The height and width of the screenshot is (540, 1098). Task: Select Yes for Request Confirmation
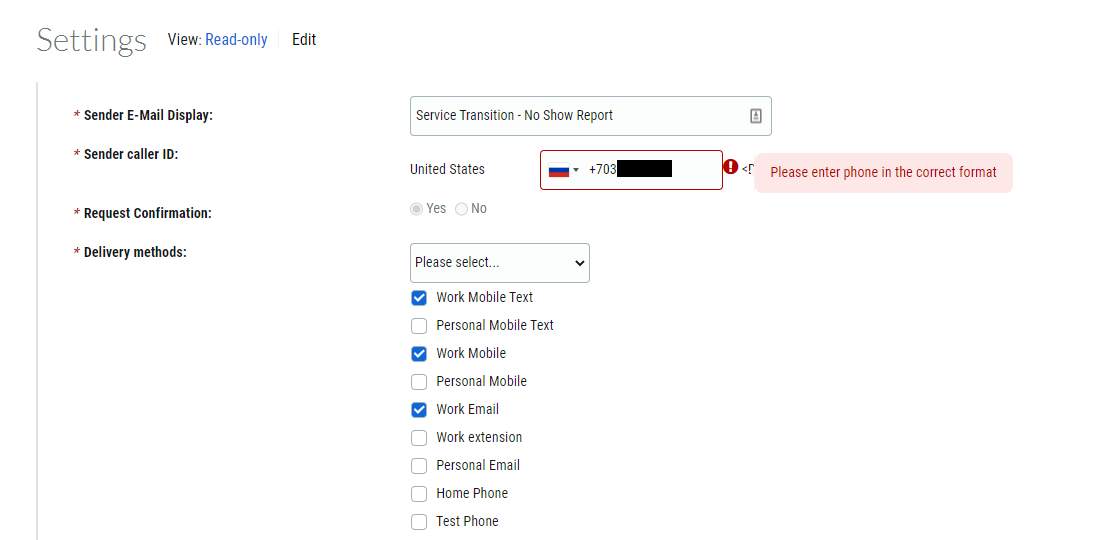pyautogui.click(x=417, y=209)
